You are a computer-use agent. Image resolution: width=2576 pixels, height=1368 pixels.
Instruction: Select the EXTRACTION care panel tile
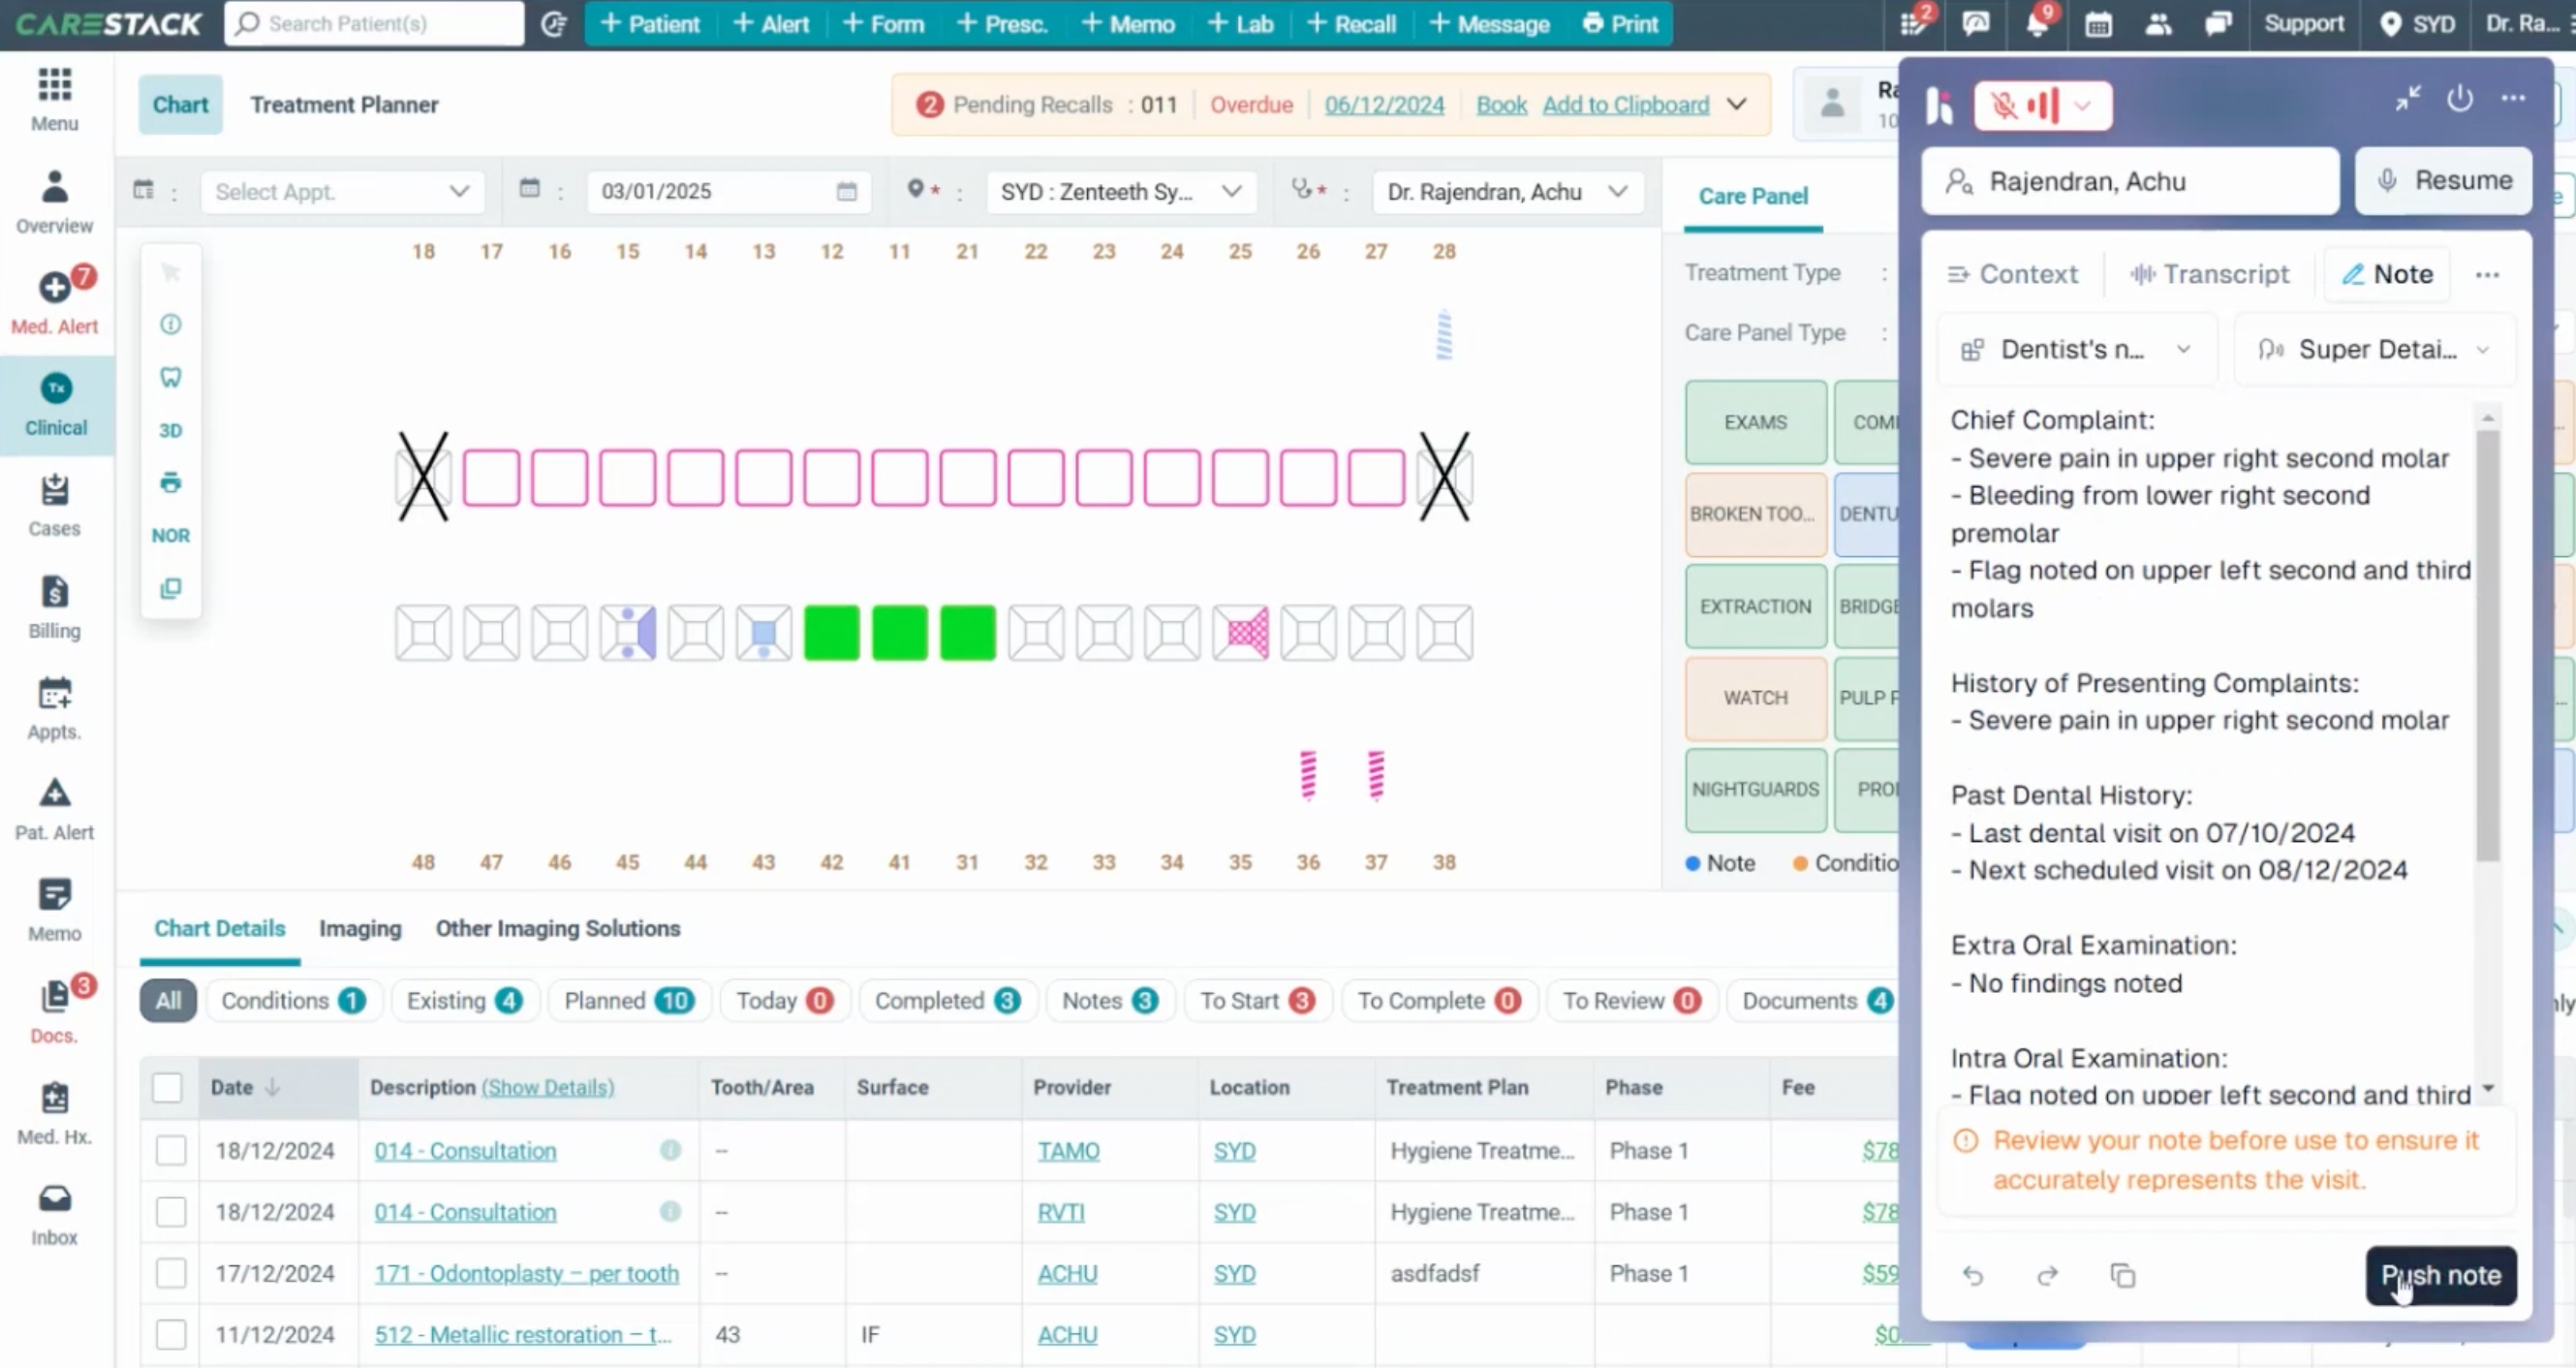pyautogui.click(x=1756, y=606)
